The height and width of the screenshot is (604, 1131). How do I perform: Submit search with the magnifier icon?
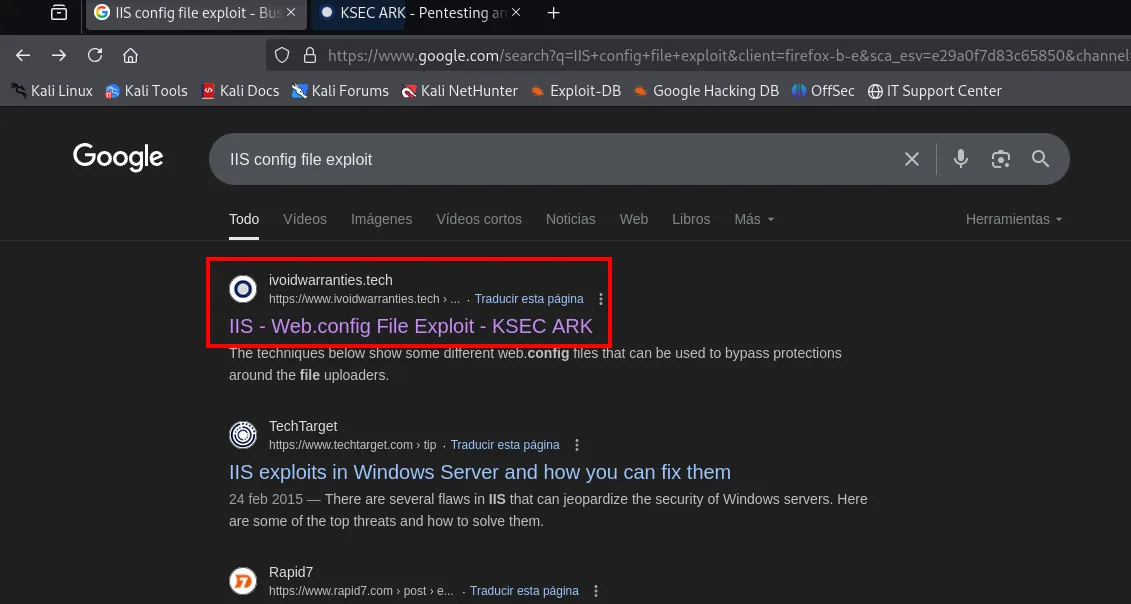(x=1040, y=159)
